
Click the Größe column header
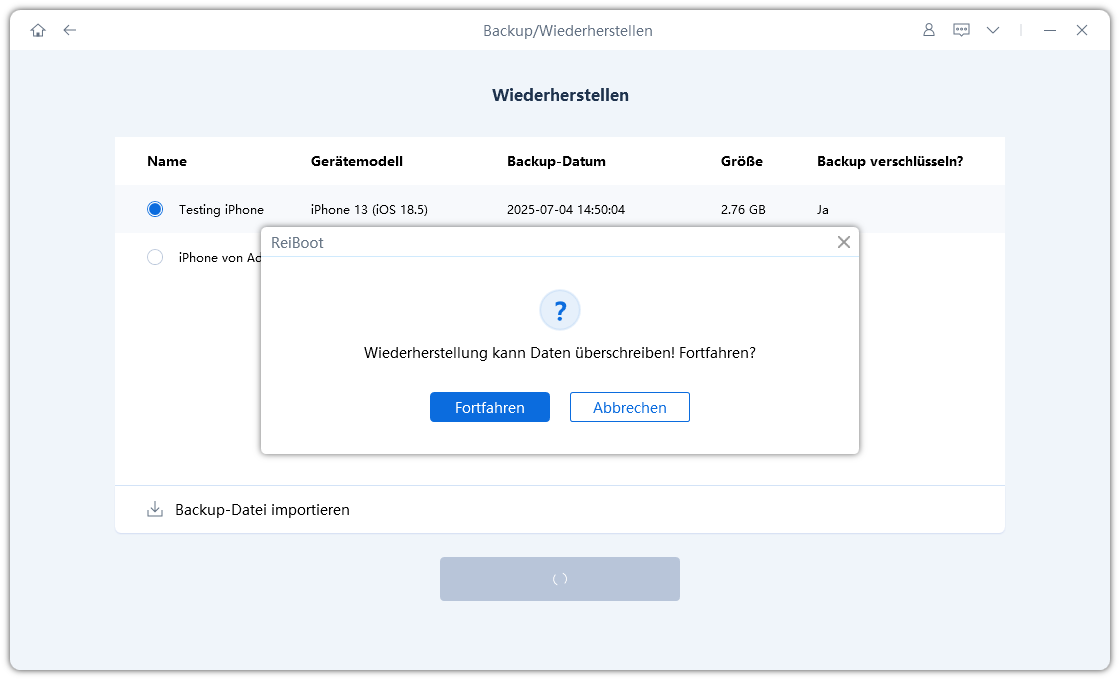coord(742,161)
